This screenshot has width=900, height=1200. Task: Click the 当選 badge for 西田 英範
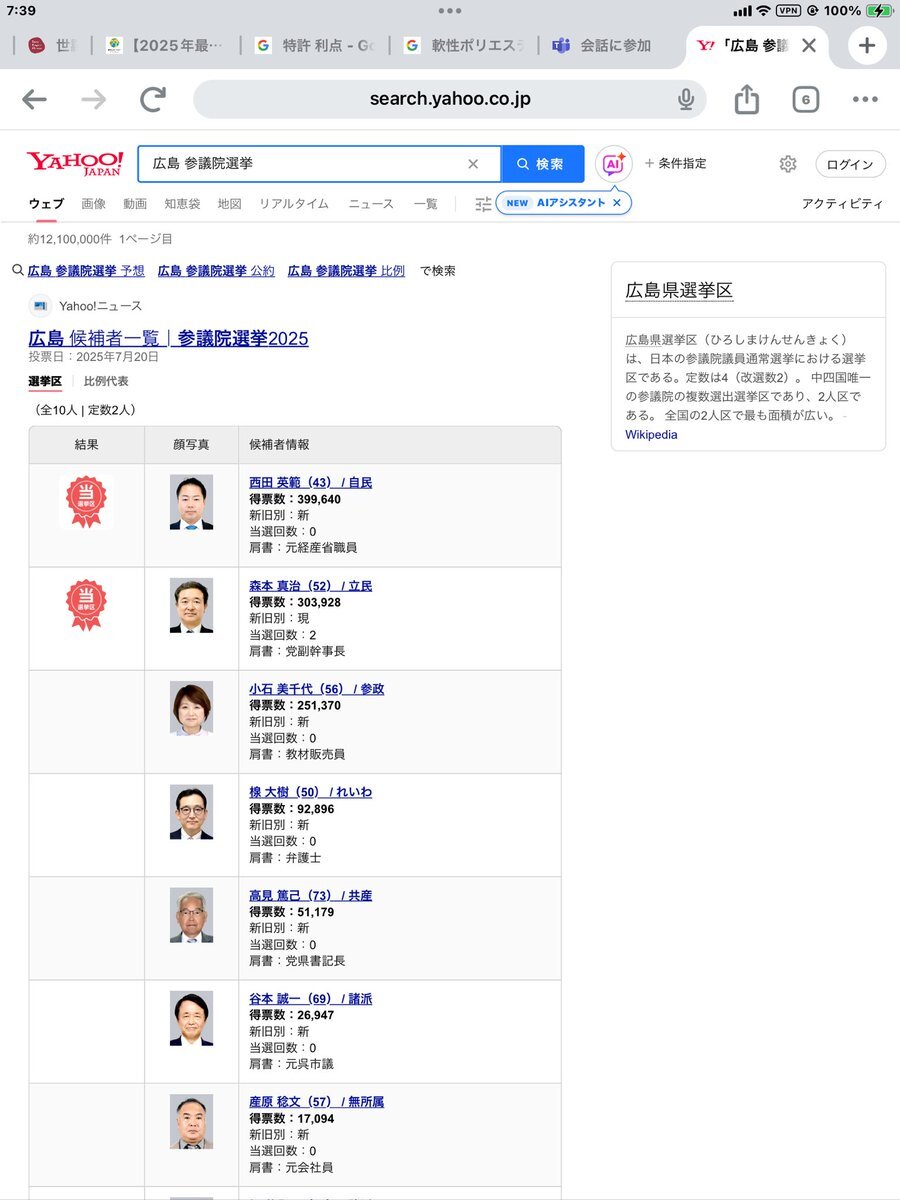[86, 501]
